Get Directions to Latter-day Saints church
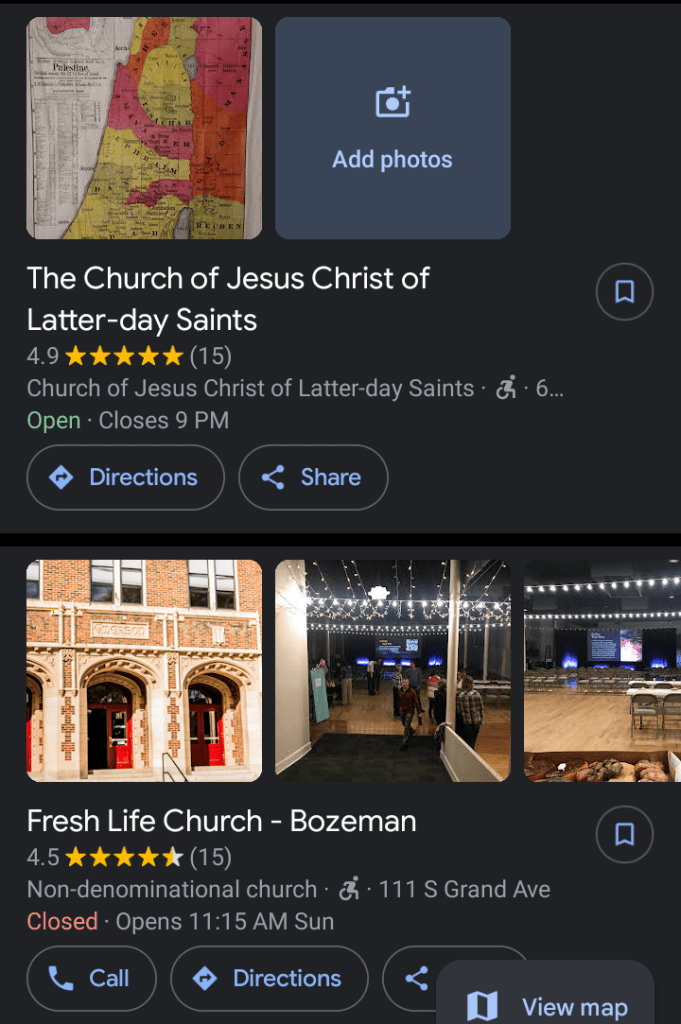The height and width of the screenshot is (1024, 681). (x=125, y=478)
